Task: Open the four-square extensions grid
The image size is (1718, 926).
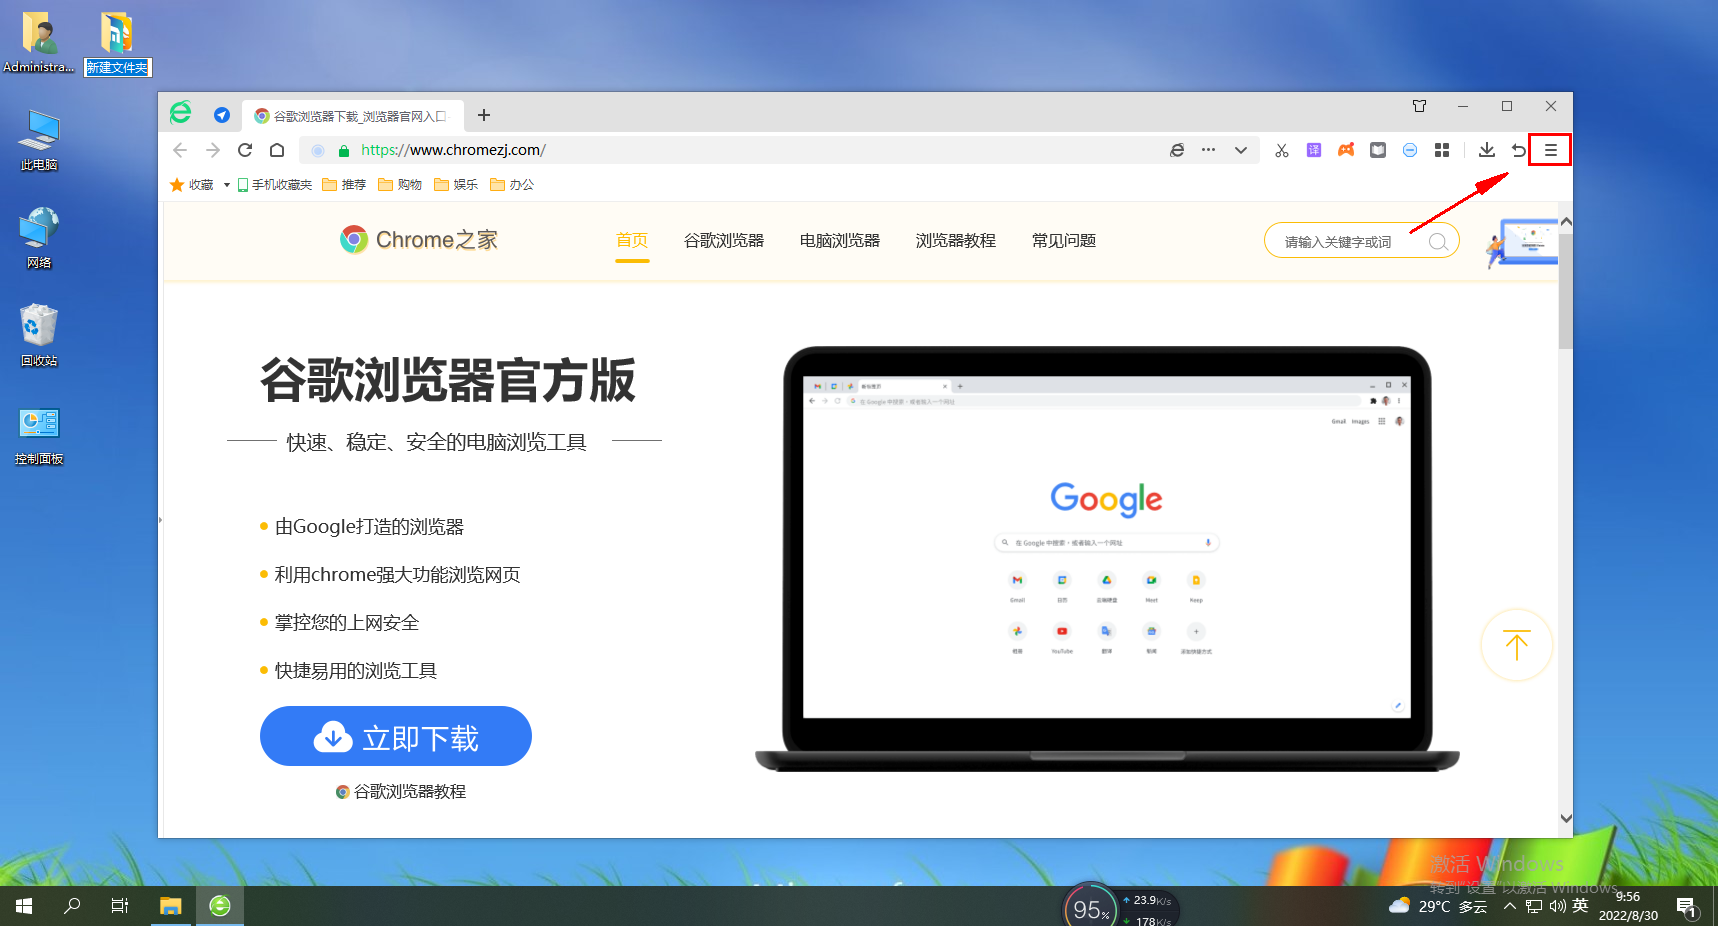Action: coord(1442,150)
